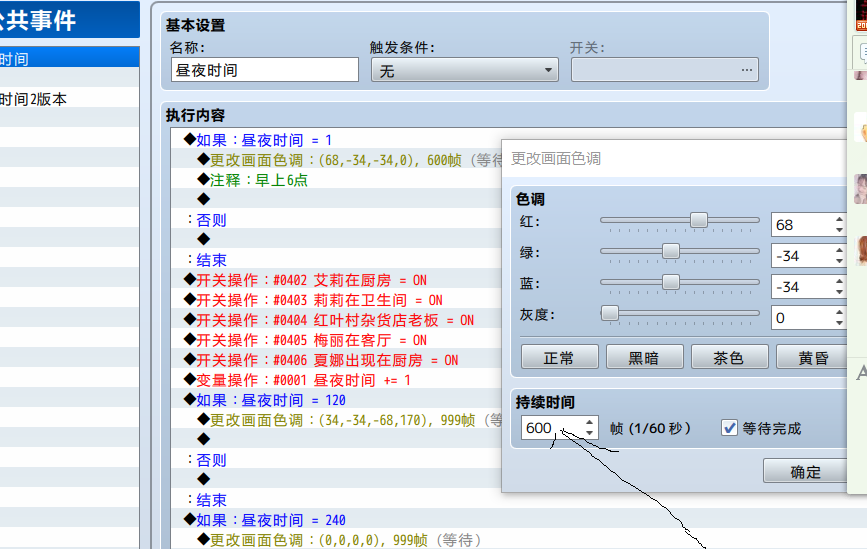Select the 变量操作 #0001 昼夜时间 += 1 line

coord(297,380)
